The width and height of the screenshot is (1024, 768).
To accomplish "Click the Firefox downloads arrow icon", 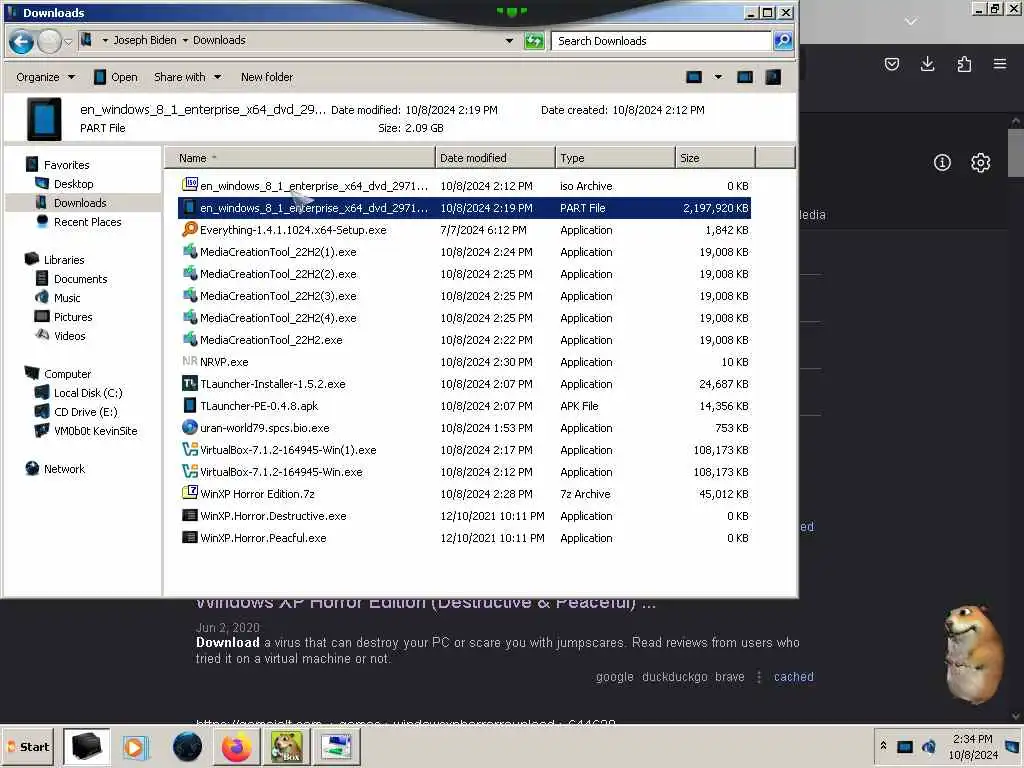I will (927, 64).
